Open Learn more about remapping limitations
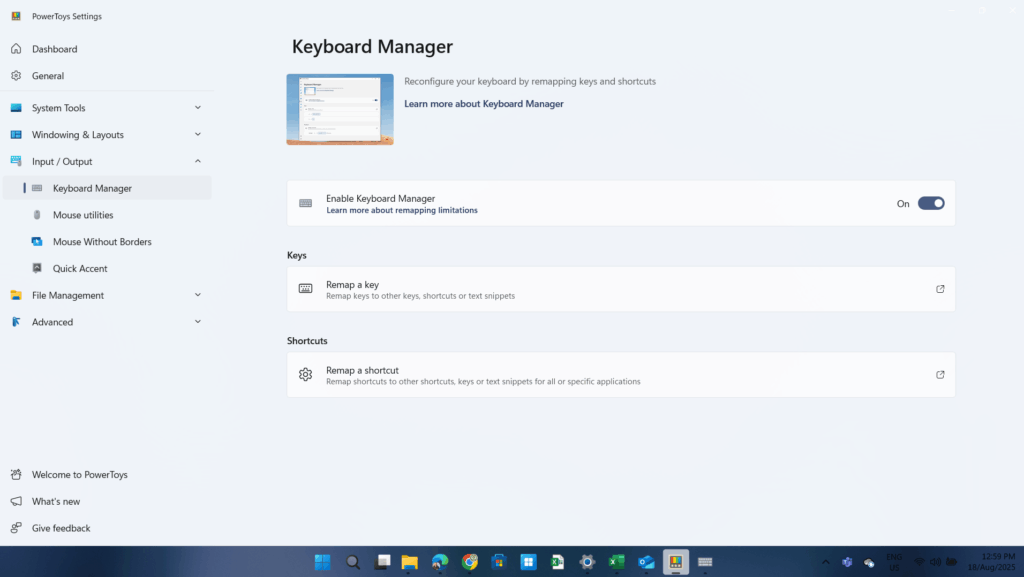 [402, 210]
